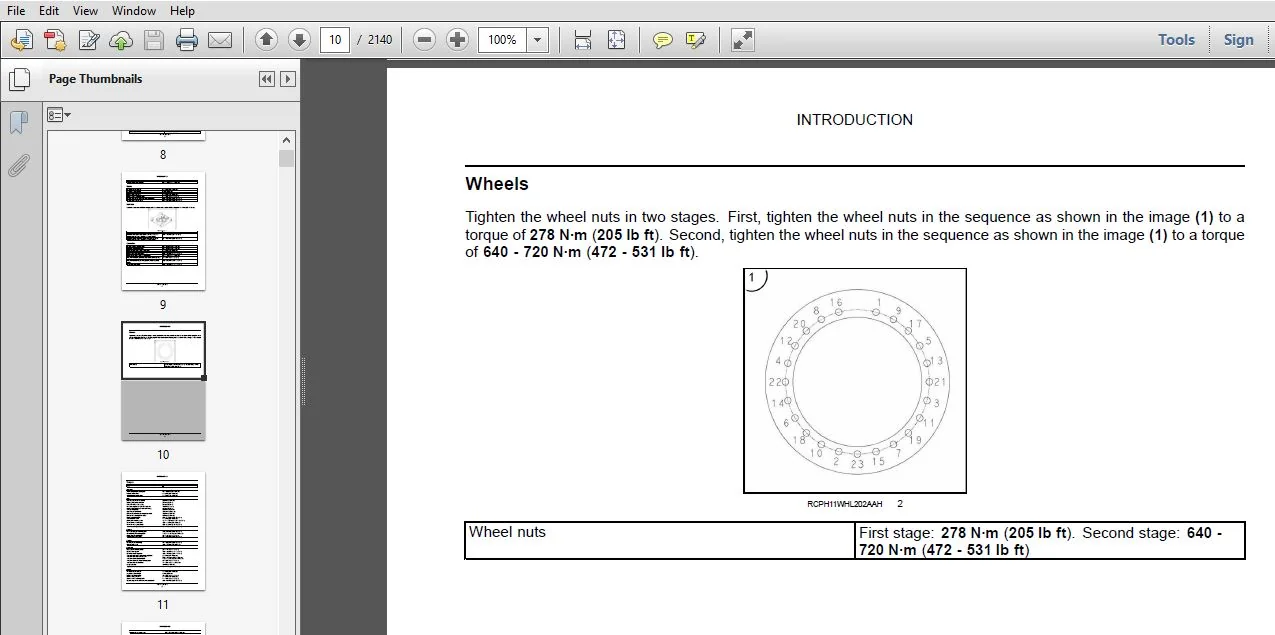Click the thumbnails scrollbar up arrow

[287, 141]
